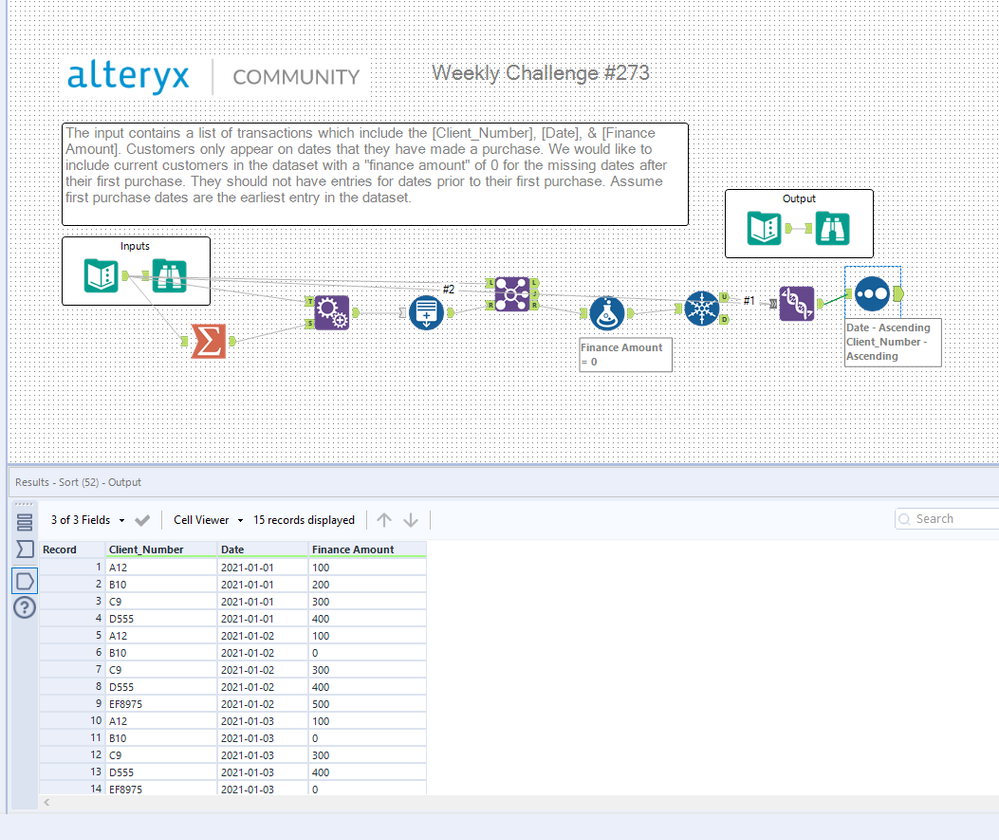Click the Date column header
The width and height of the screenshot is (999, 840).
coord(262,549)
